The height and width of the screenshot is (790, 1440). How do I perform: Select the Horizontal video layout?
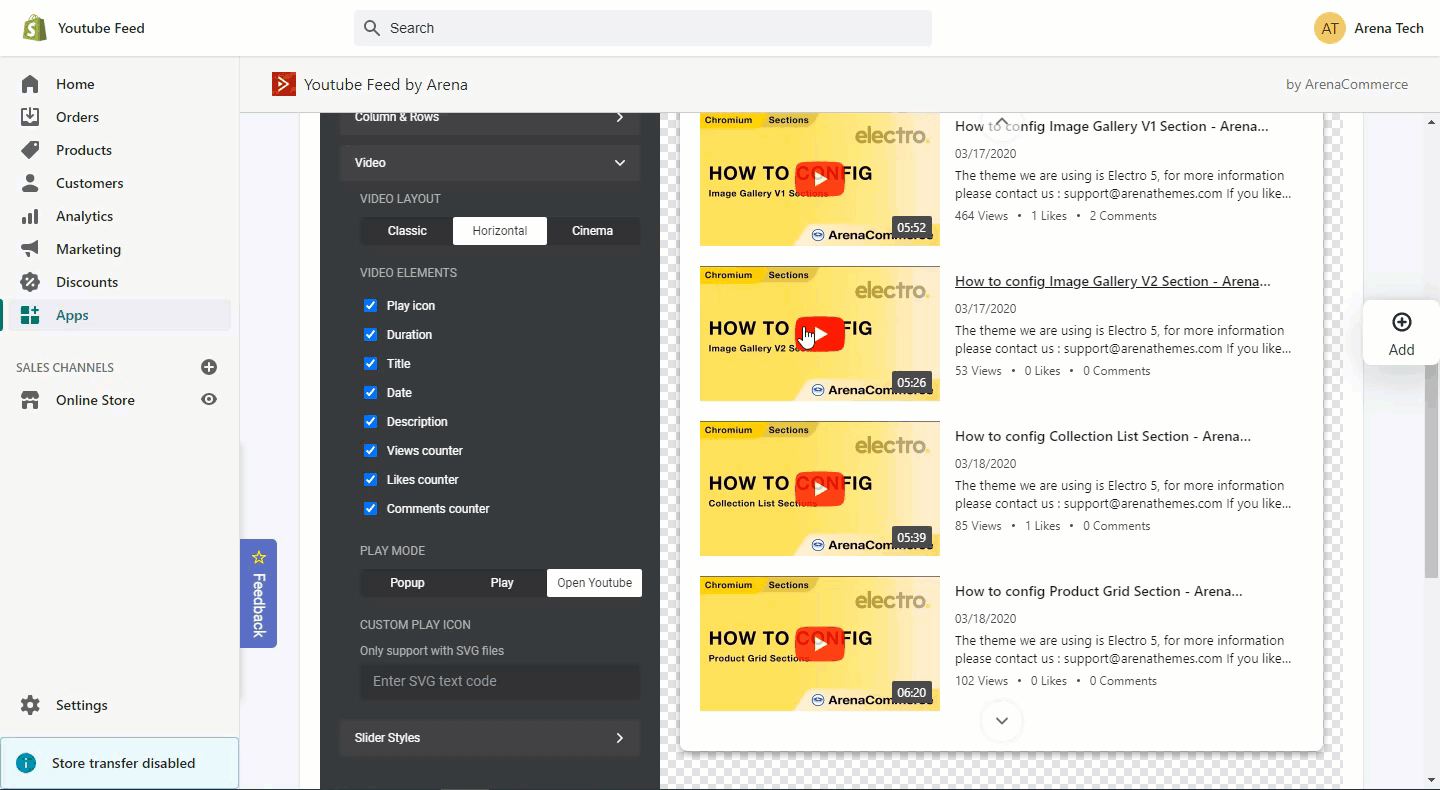(x=500, y=231)
